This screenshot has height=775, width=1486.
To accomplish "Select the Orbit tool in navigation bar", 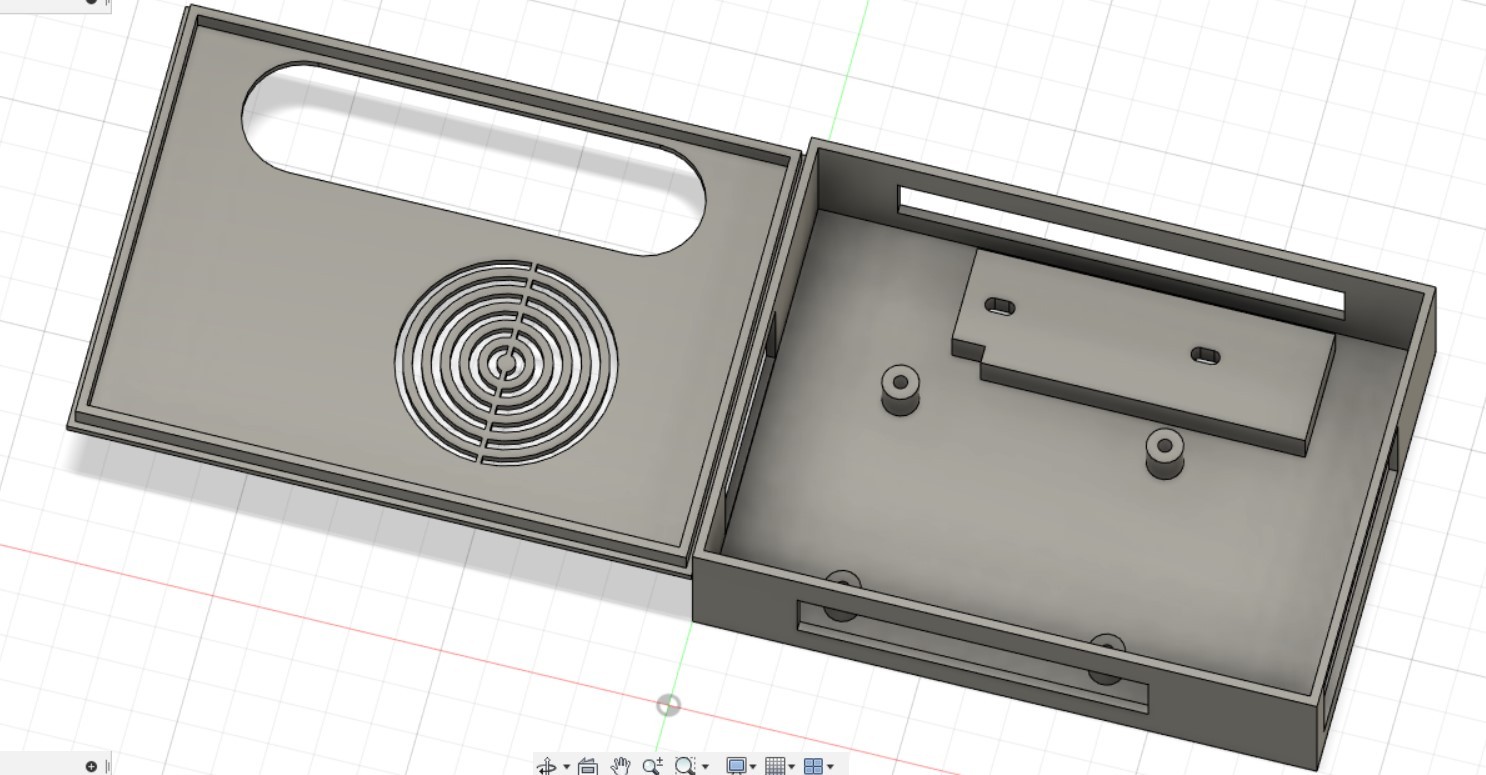I will [547, 767].
